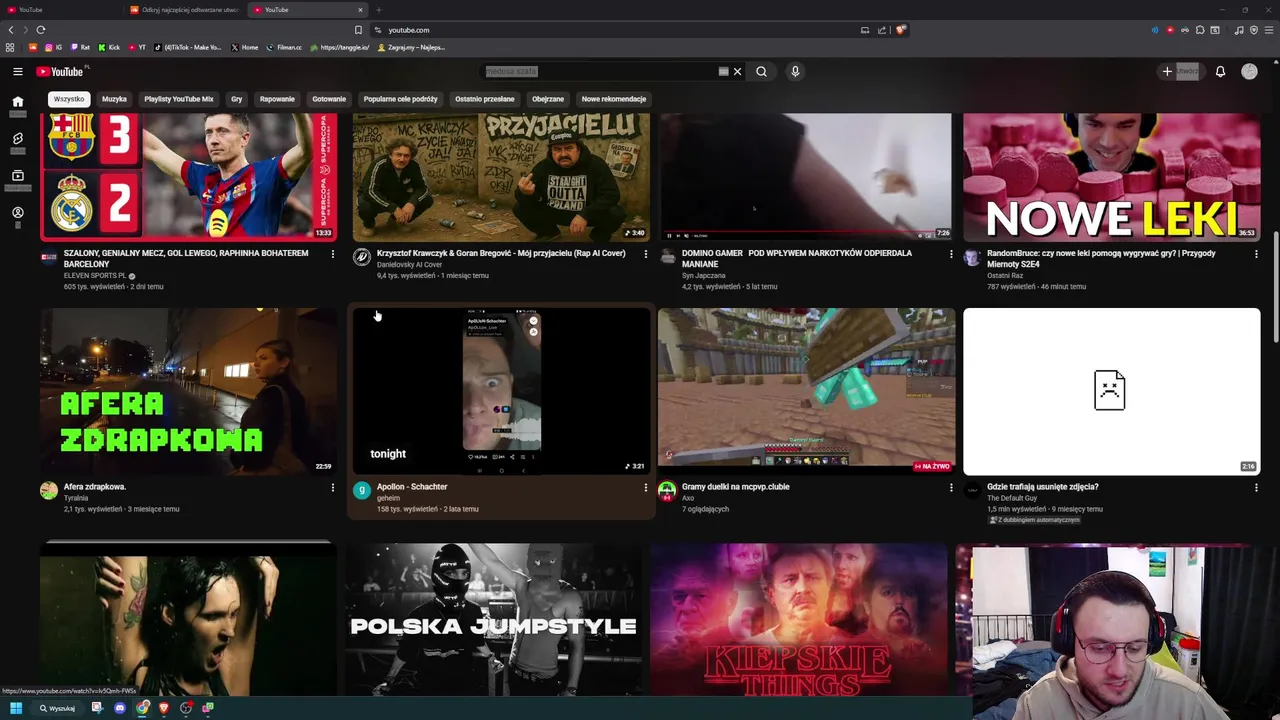Open more options for 'Gdzie trafiają usunięte zdjęcia?'

click(x=1256, y=487)
